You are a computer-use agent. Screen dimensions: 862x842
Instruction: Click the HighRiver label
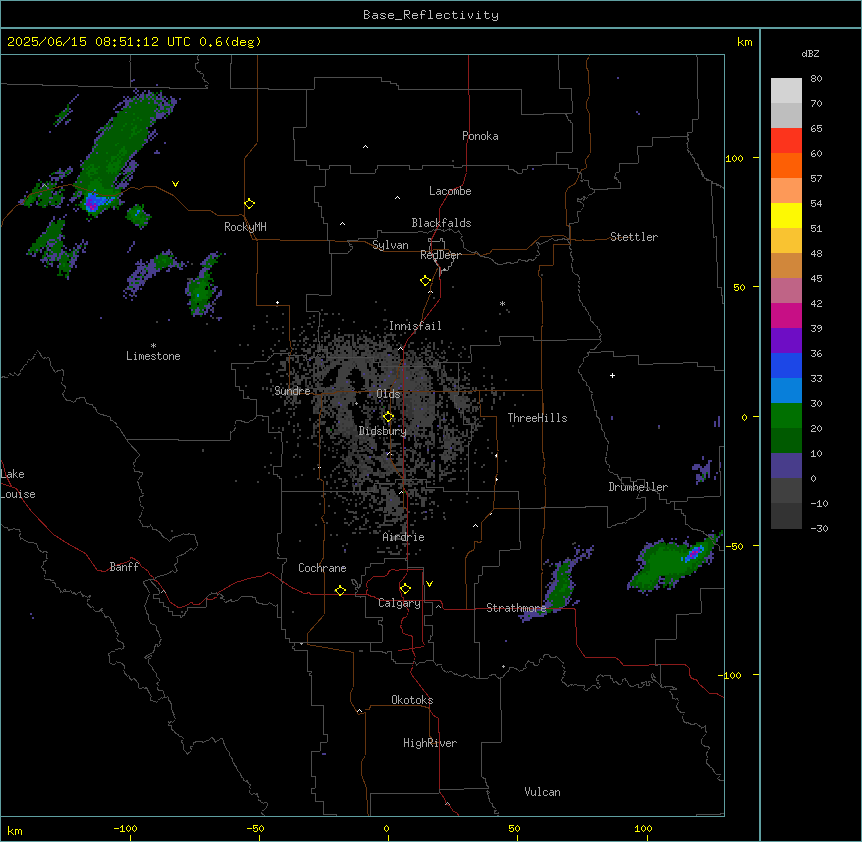[430, 743]
